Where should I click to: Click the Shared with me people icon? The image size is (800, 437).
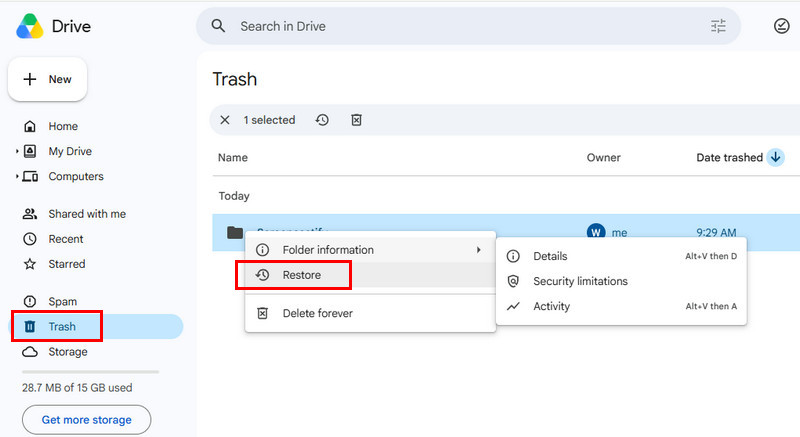click(x=30, y=214)
